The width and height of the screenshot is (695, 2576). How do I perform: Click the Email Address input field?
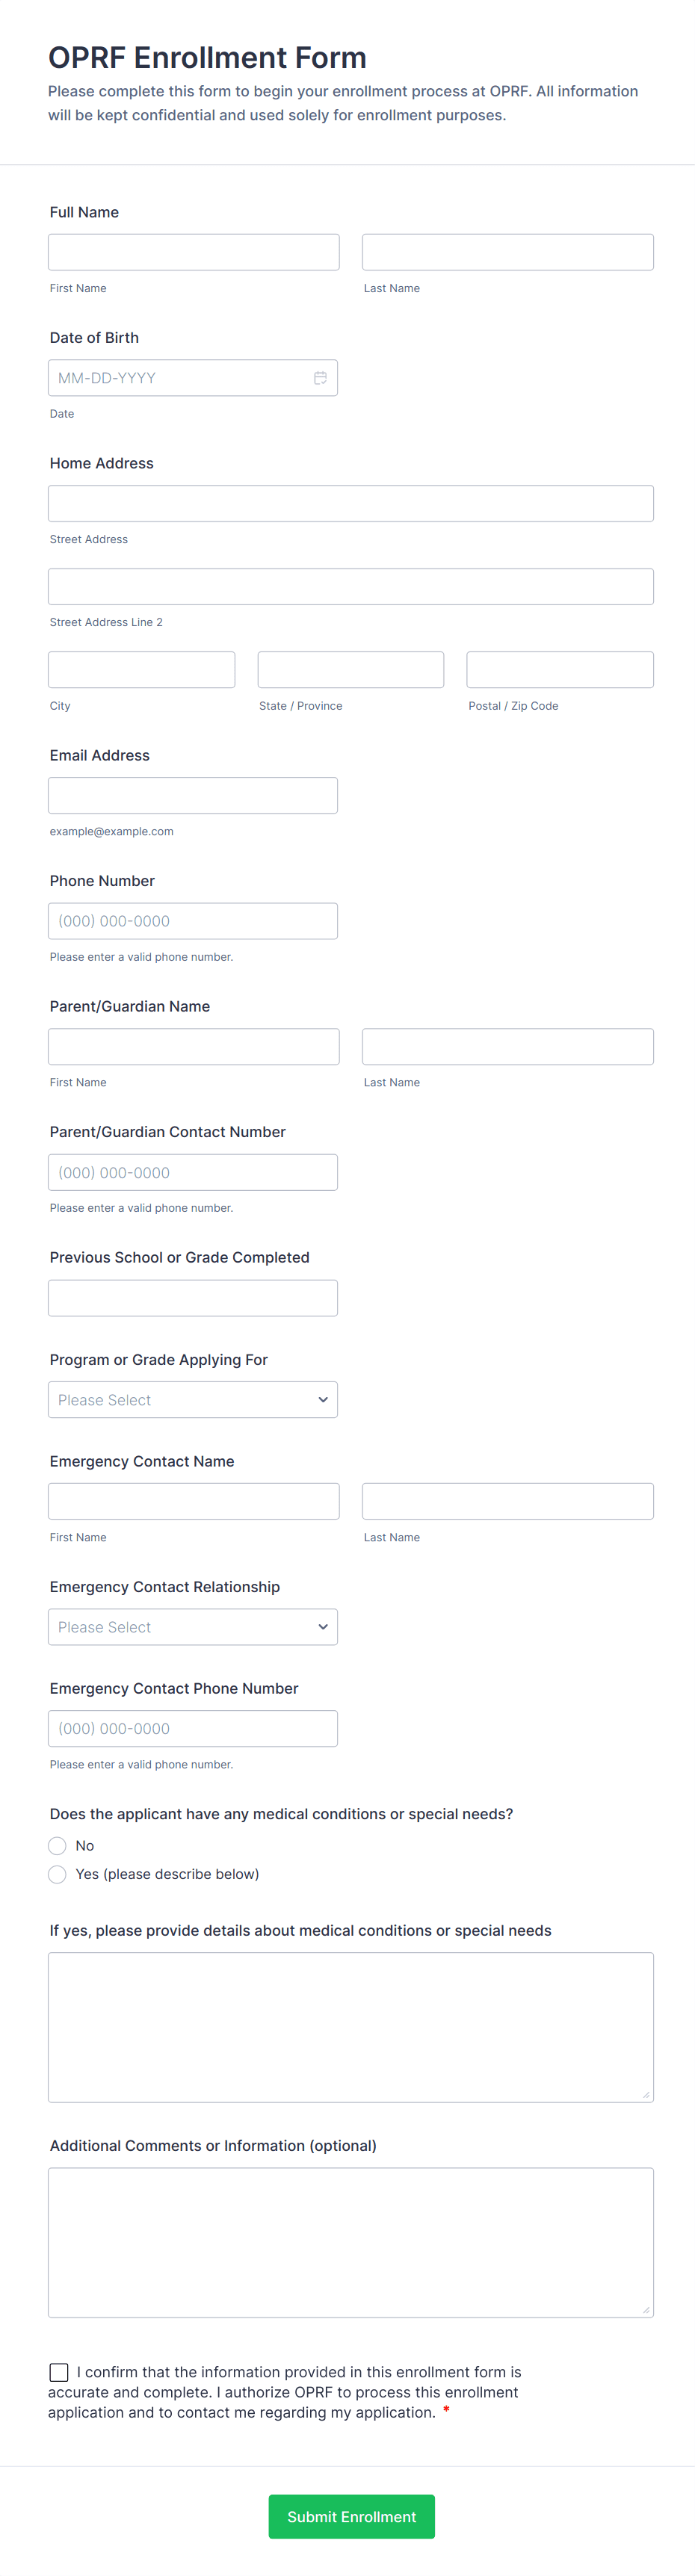tap(193, 796)
